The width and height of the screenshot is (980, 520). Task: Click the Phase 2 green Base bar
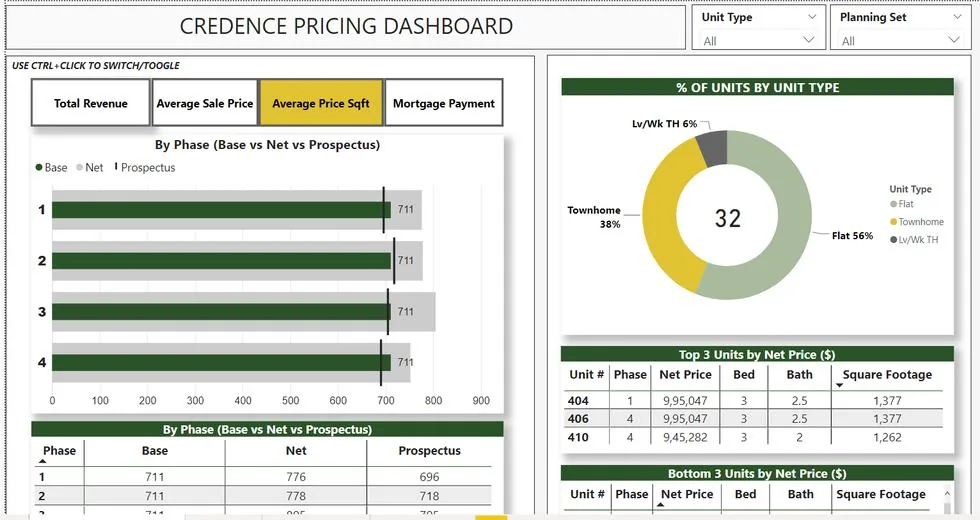point(219,261)
